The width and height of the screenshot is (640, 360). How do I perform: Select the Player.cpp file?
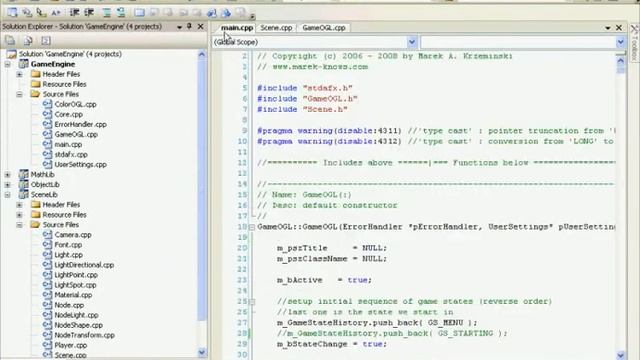click(x=71, y=345)
